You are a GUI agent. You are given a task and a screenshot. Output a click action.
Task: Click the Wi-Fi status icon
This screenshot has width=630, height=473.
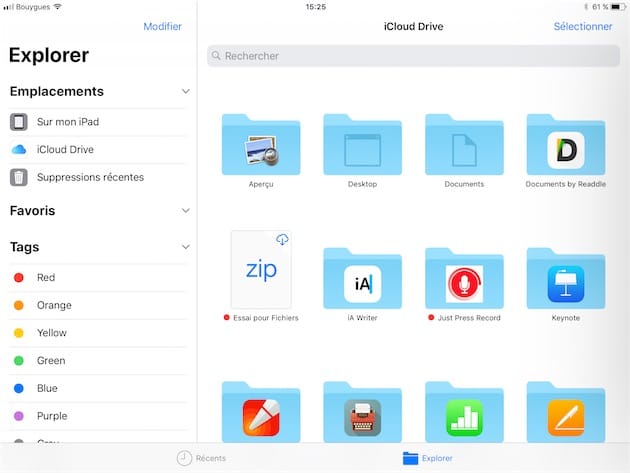coord(58,7)
